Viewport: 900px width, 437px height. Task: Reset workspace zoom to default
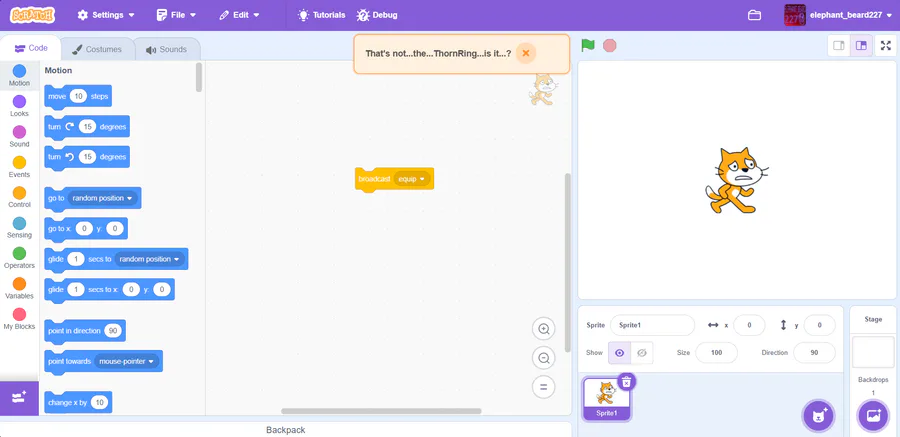[544, 386]
